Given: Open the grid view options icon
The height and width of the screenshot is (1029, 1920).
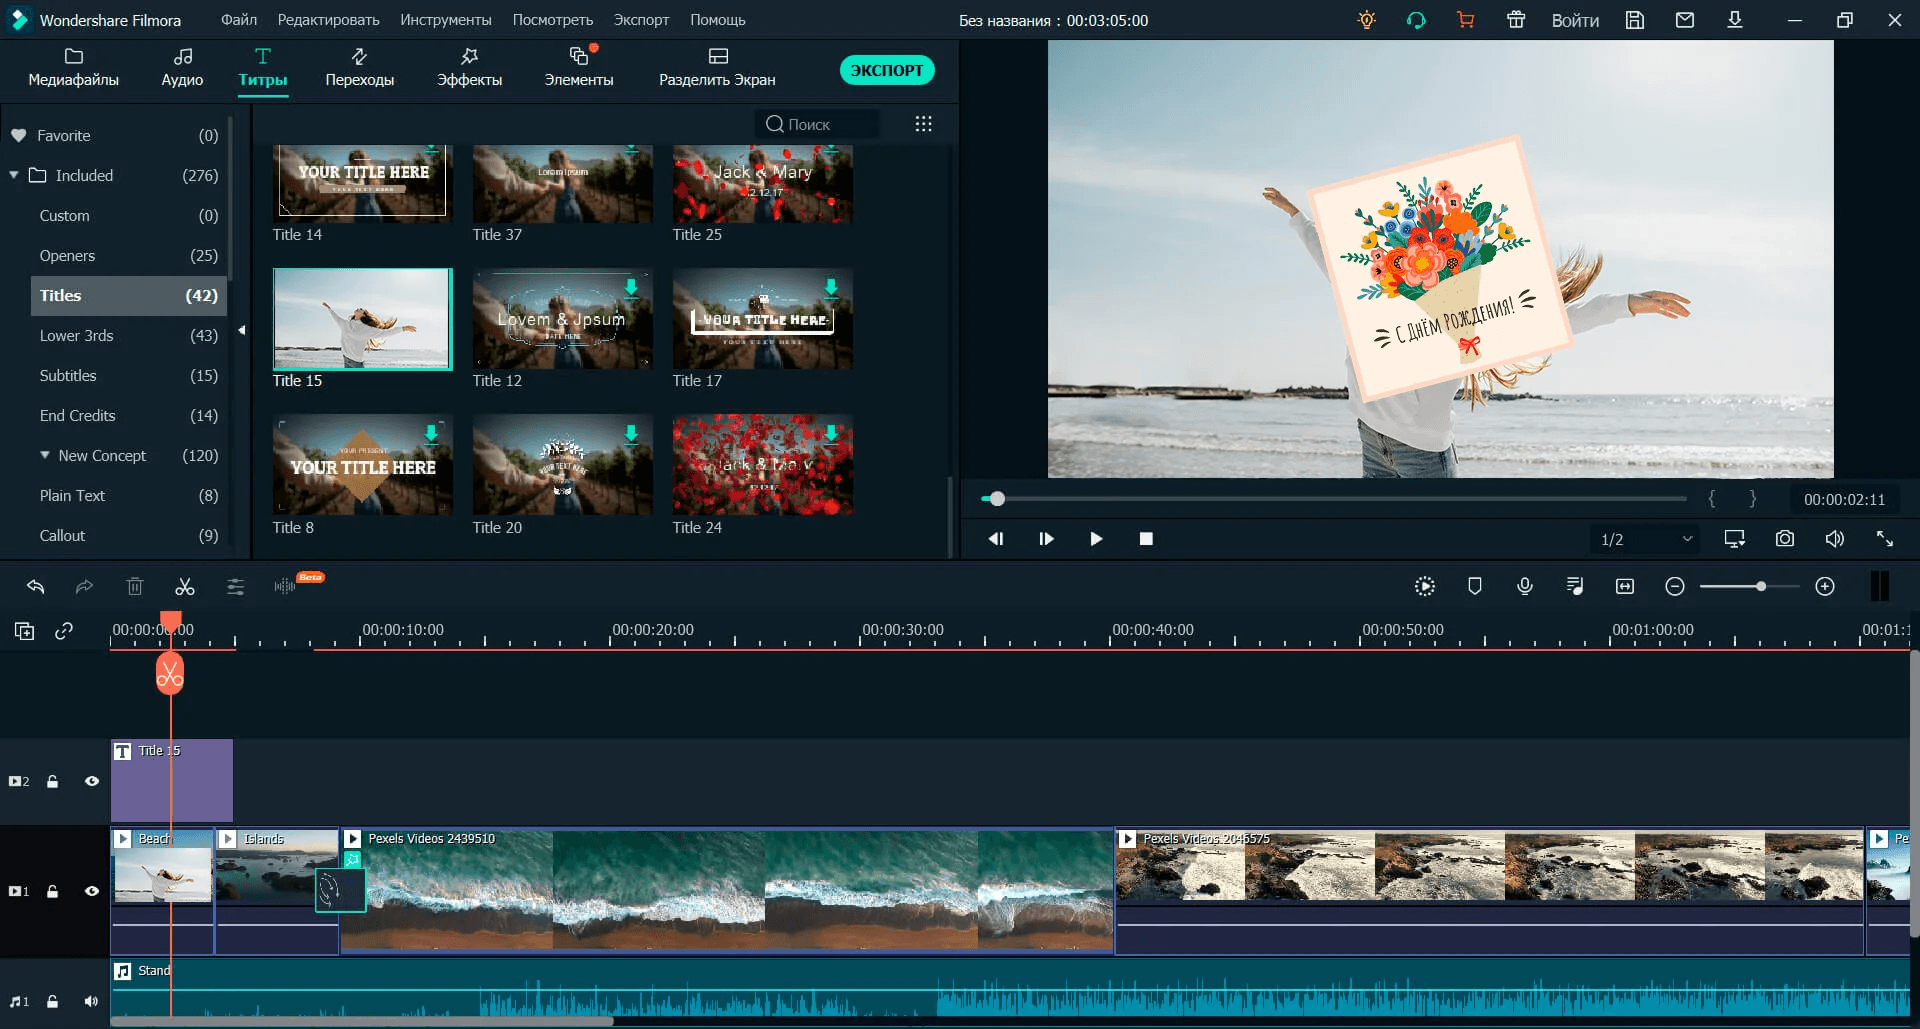Looking at the screenshot, I should click(923, 124).
